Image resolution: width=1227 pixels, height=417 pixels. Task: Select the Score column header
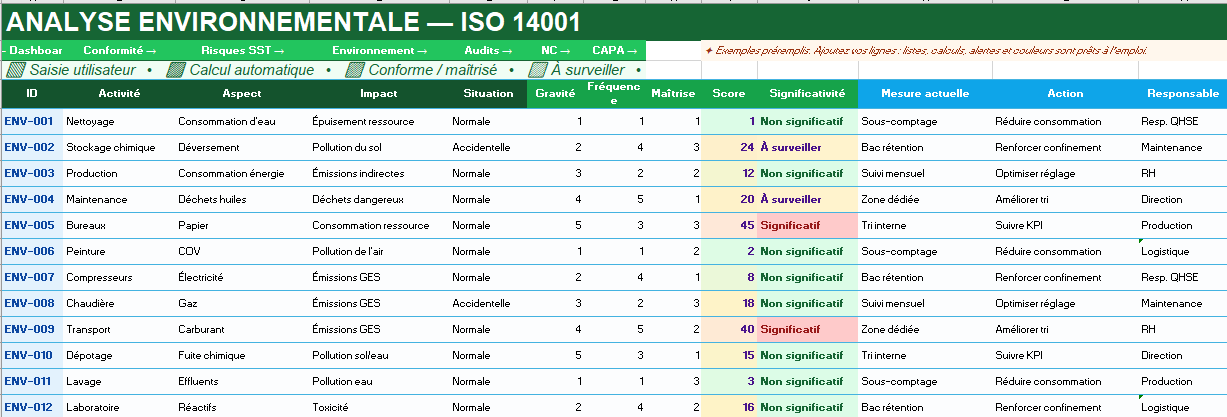pyautogui.click(x=729, y=94)
